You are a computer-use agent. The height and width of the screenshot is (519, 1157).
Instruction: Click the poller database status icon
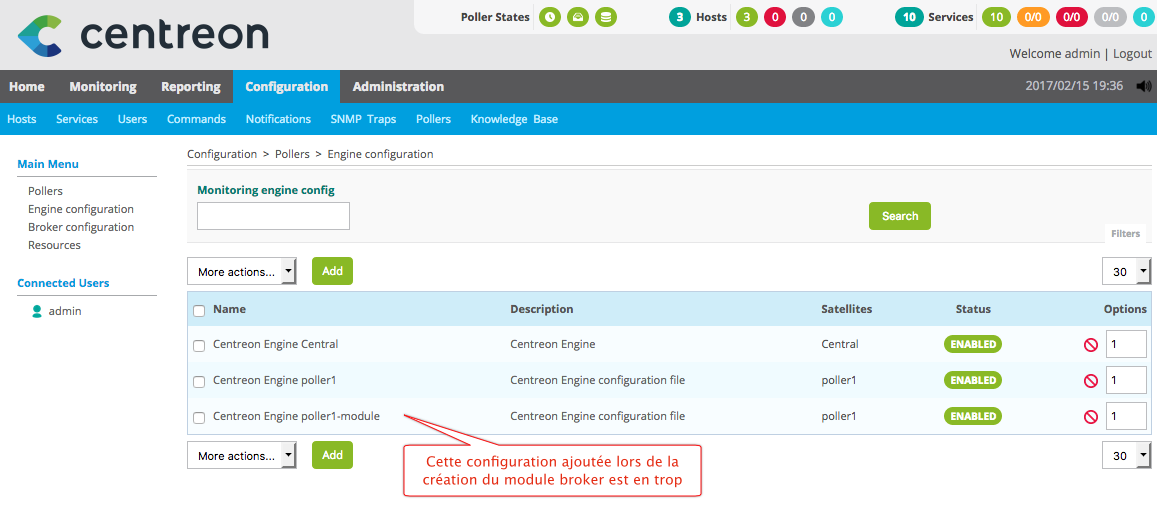tap(606, 17)
